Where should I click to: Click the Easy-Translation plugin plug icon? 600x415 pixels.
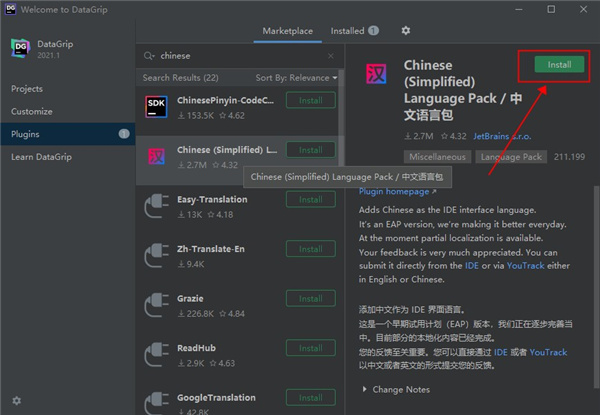click(156, 206)
